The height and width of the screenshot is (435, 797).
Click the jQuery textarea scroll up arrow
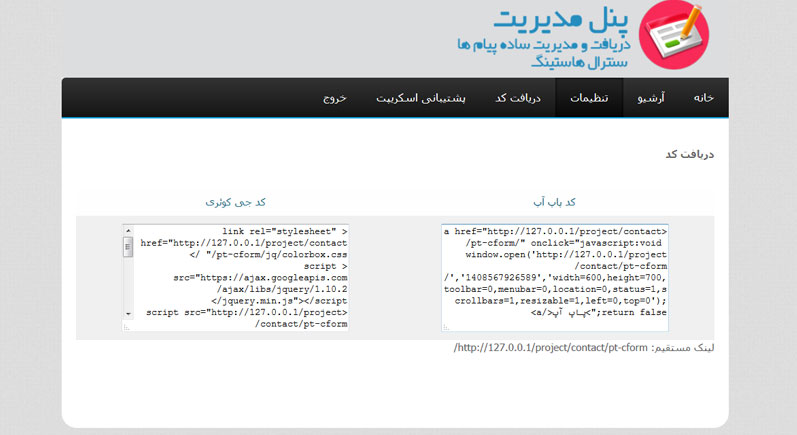tap(128, 231)
